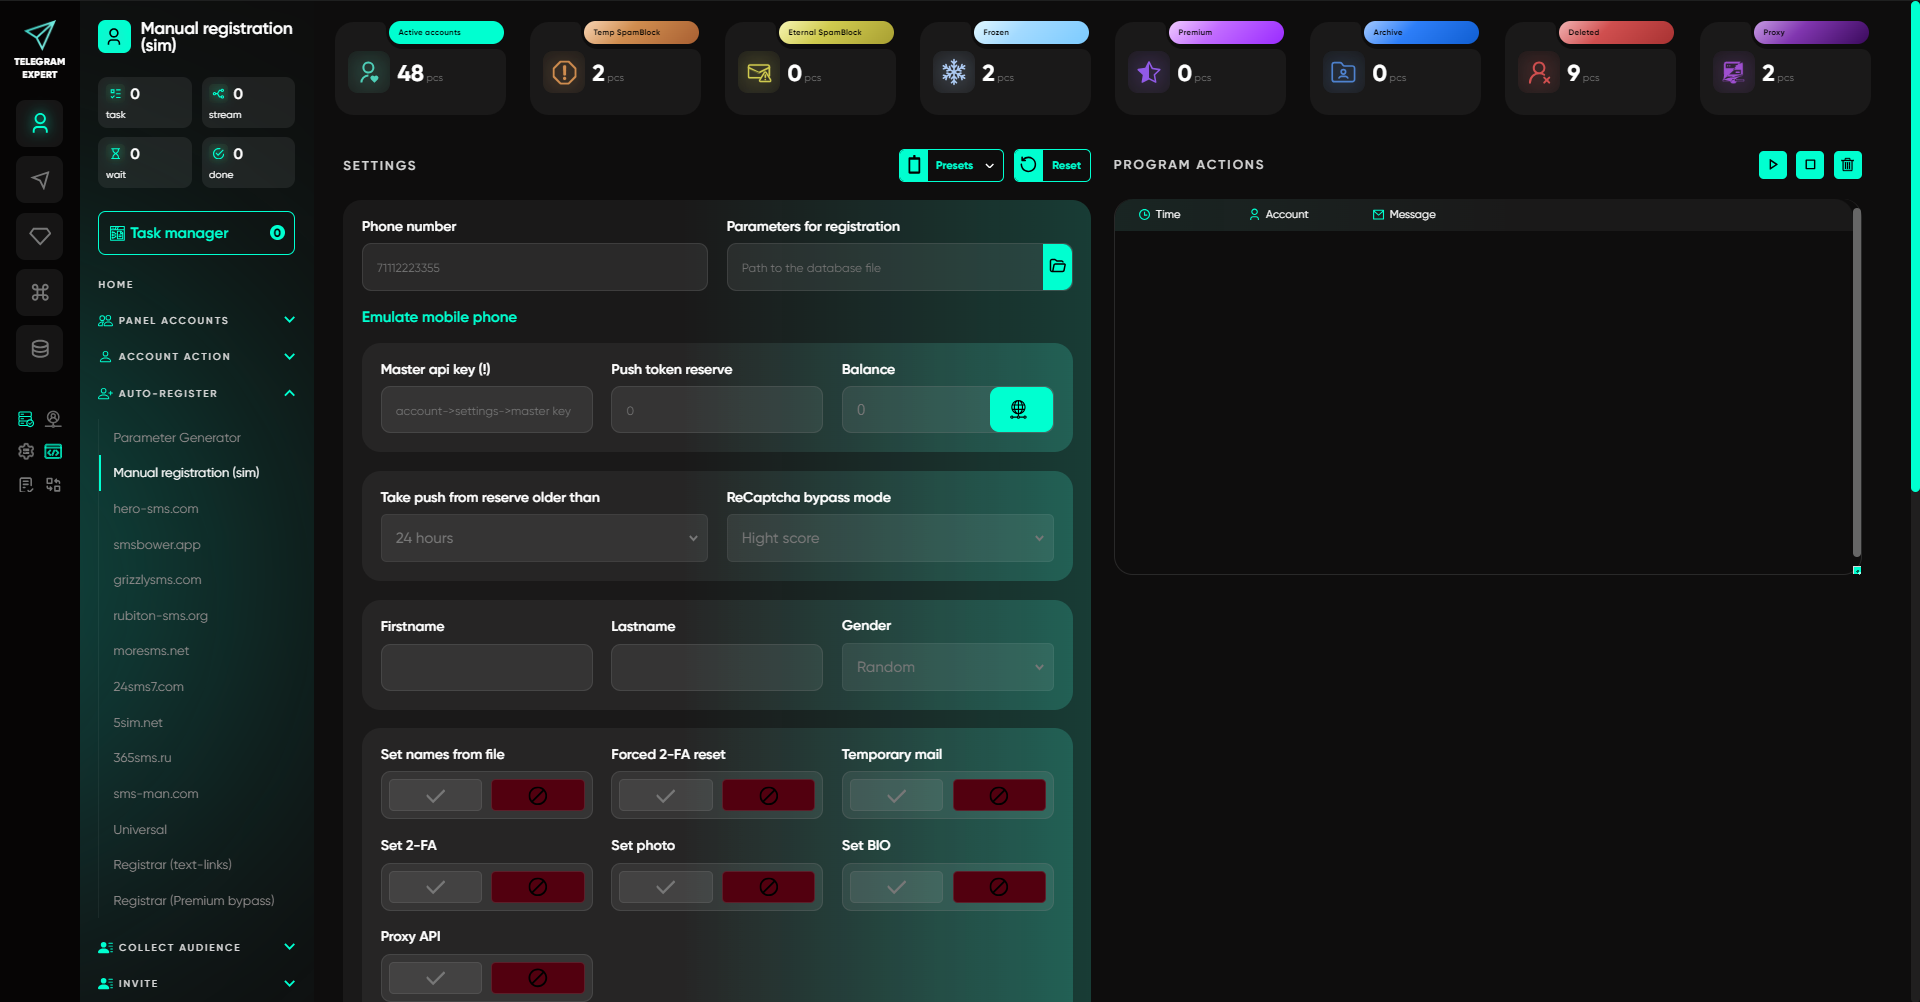
Task: Click the server check icon in sidebar
Action: point(26,419)
